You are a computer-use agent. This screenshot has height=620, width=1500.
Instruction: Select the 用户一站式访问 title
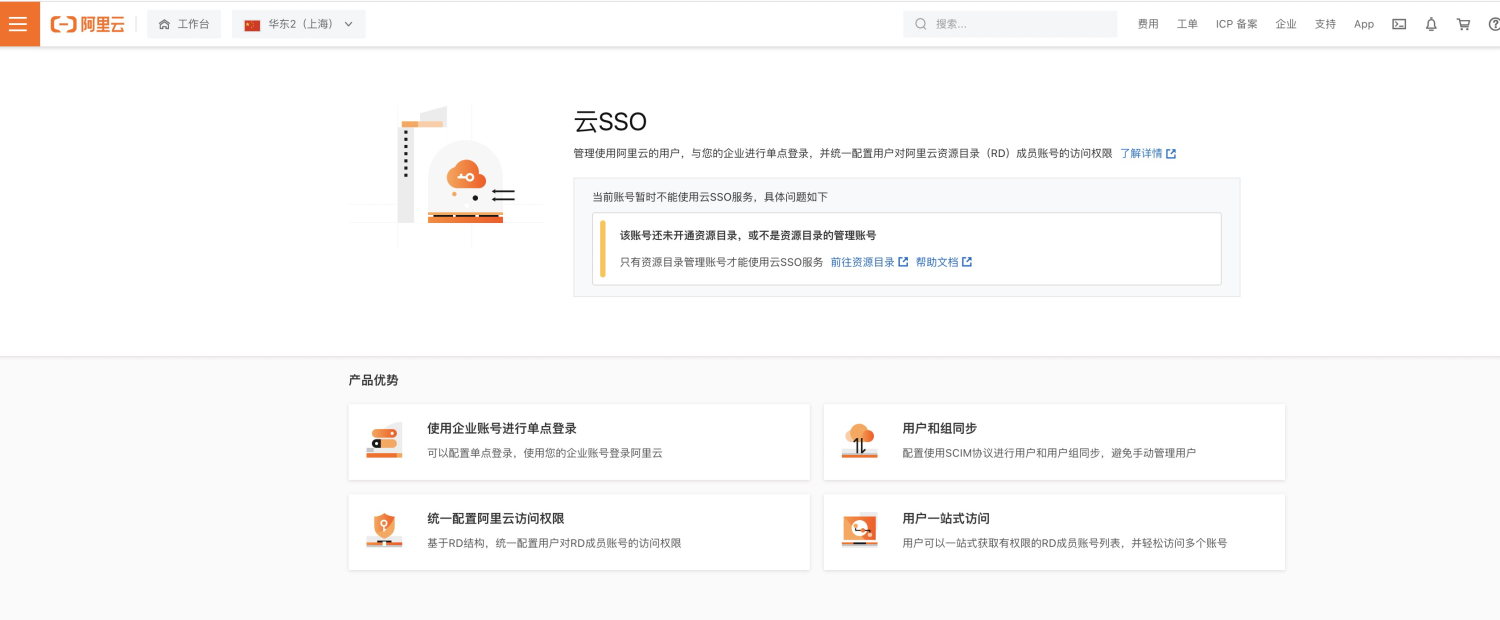point(946,519)
